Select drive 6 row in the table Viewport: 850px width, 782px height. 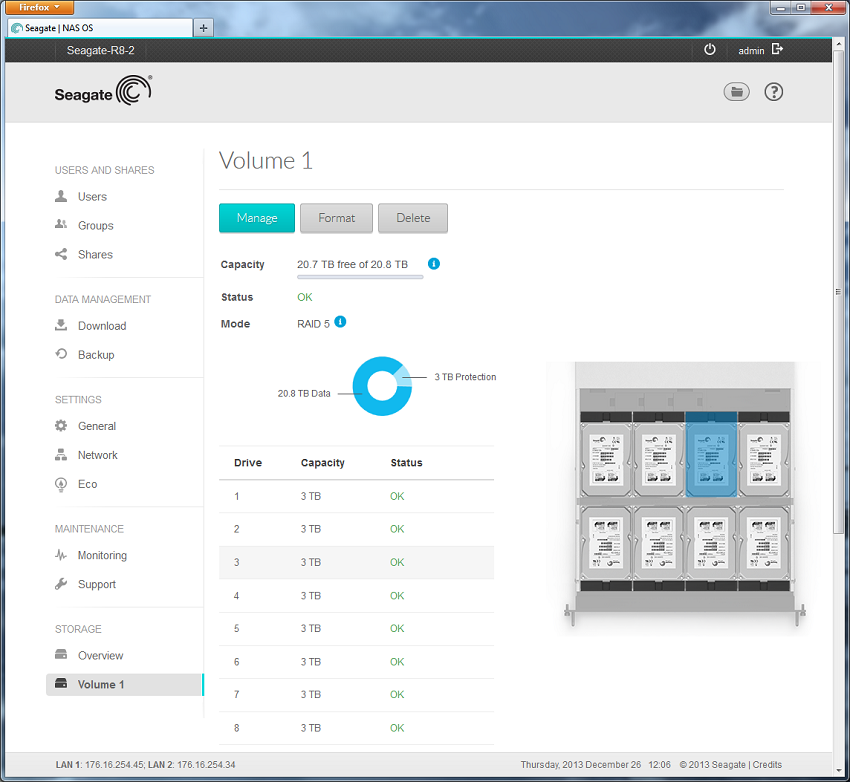356,662
